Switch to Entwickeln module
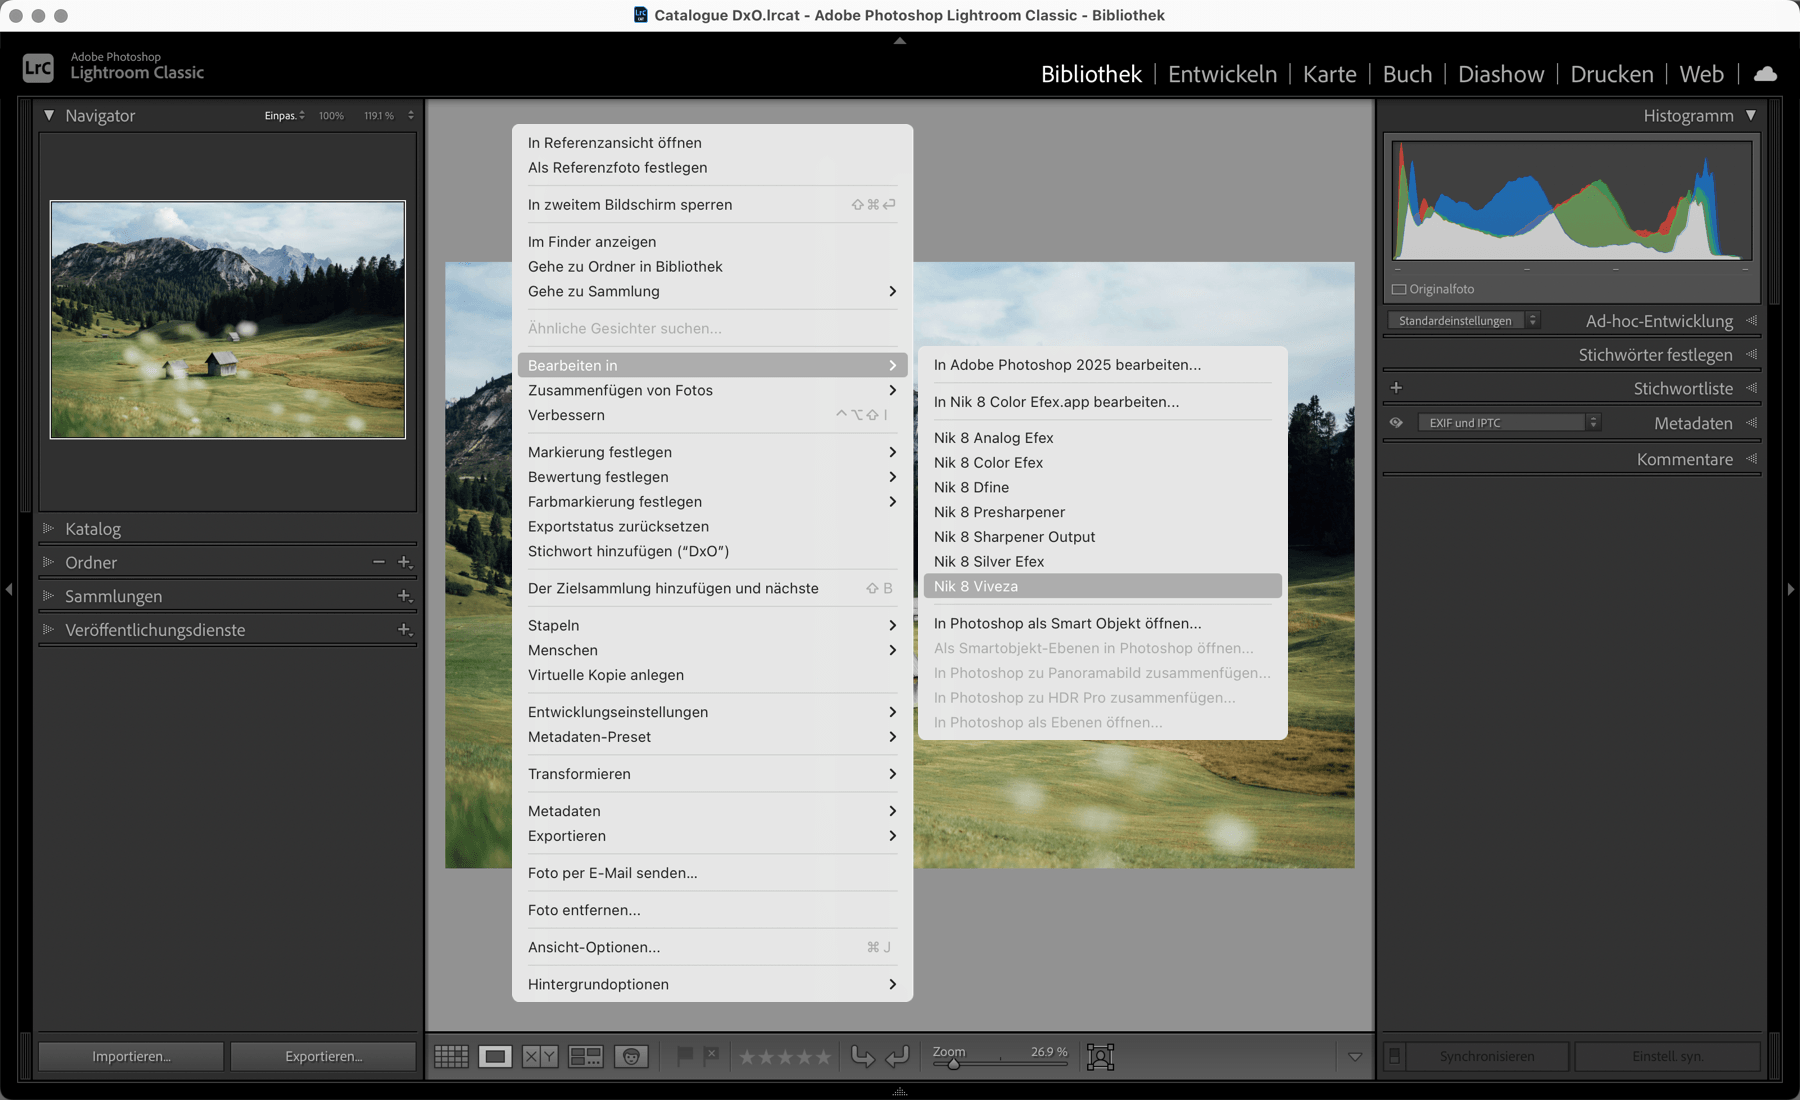This screenshot has height=1100, width=1800. pyautogui.click(x=1222, y=74)
